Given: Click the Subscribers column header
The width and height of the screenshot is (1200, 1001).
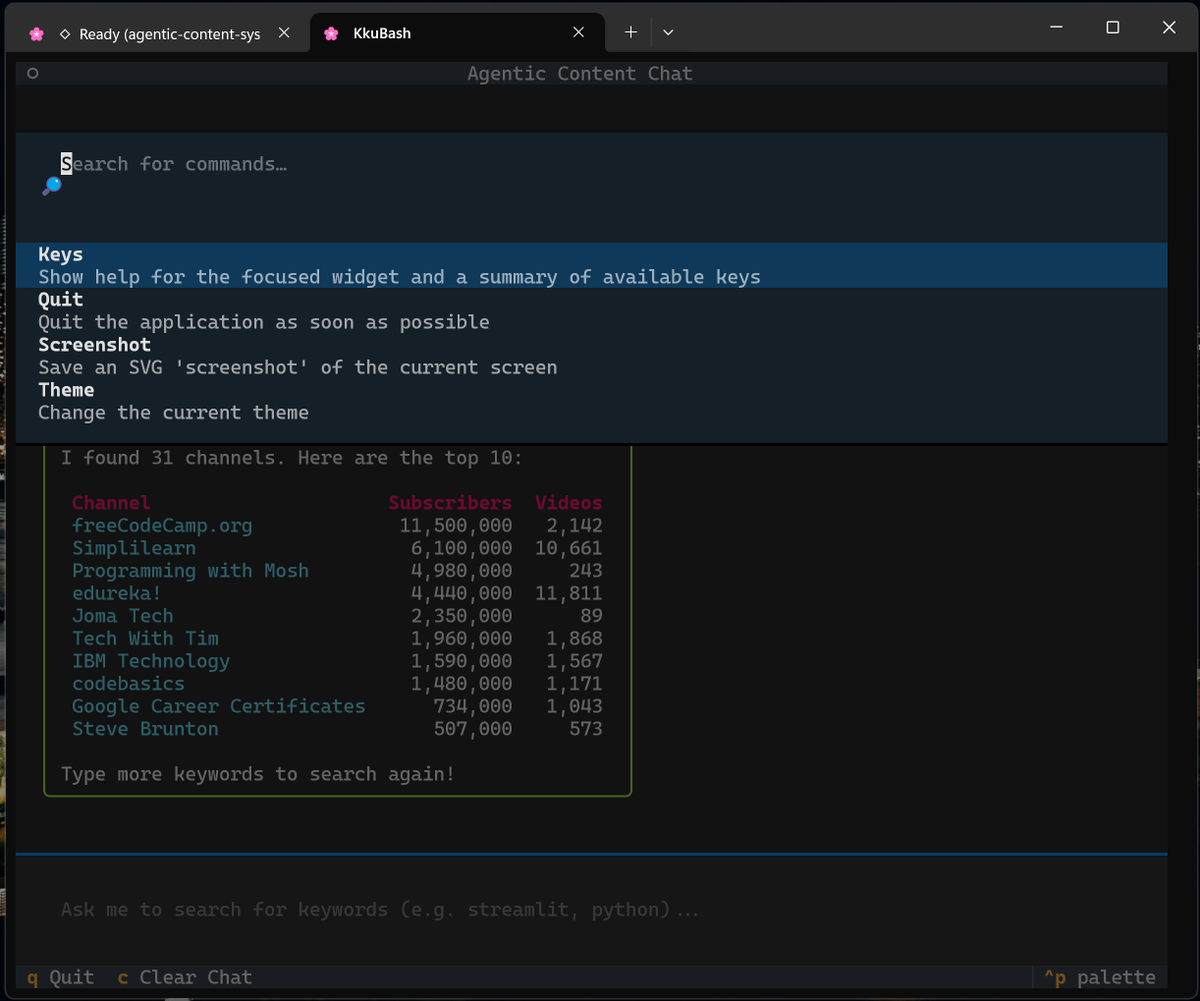Looking at the screenshot, I should click(x=450, y=503).
